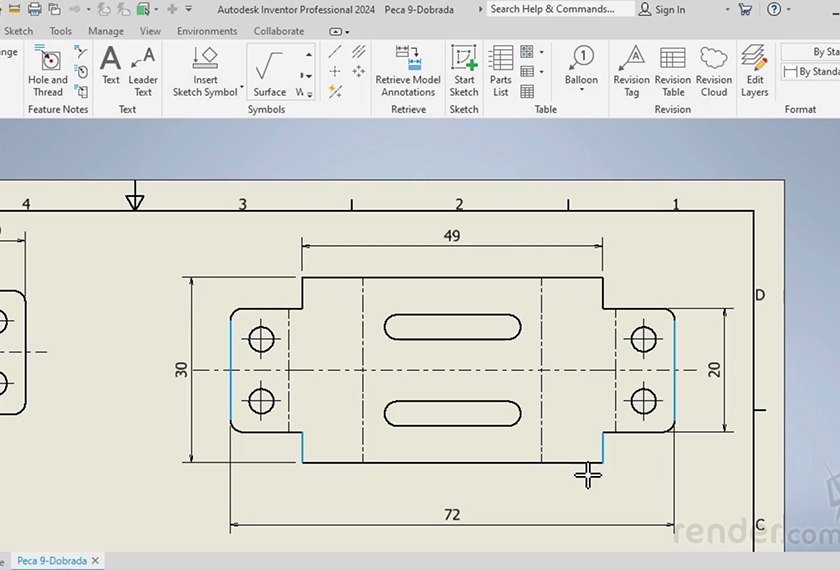
Task: Open the Collaborate ribbon tab
Action: (281, 31)
